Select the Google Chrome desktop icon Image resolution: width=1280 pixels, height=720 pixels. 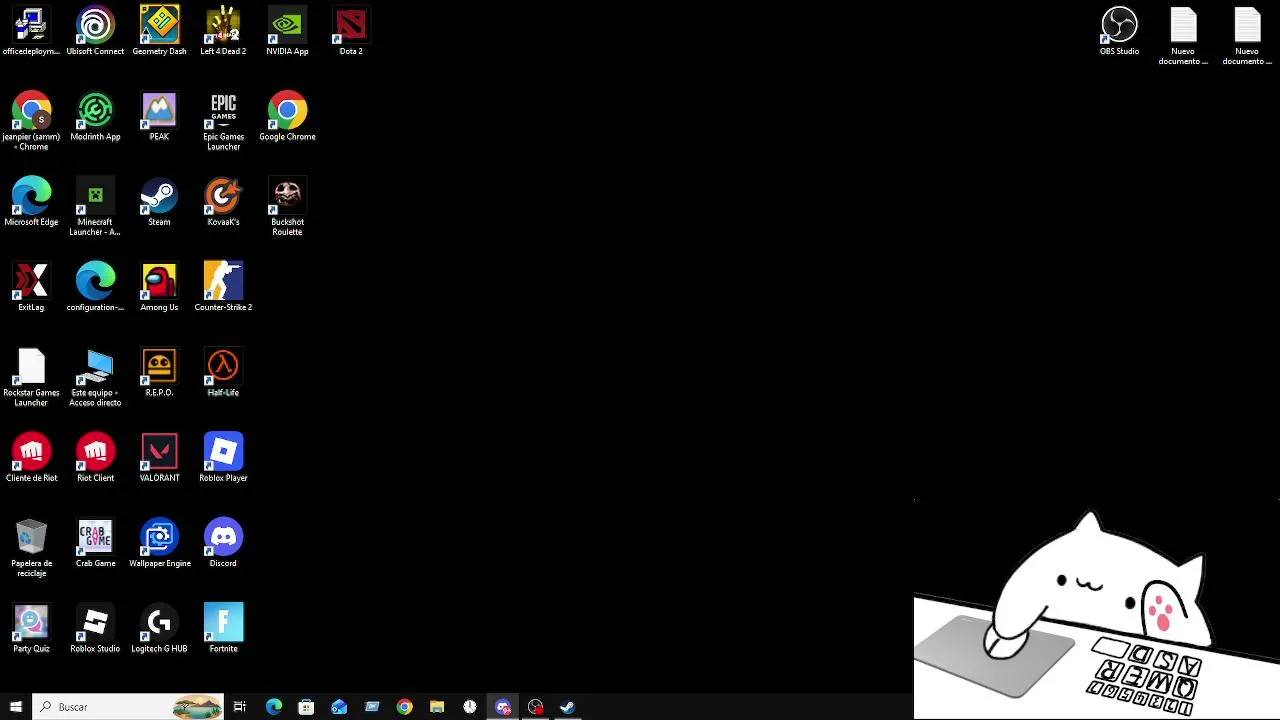pos(287,117)
